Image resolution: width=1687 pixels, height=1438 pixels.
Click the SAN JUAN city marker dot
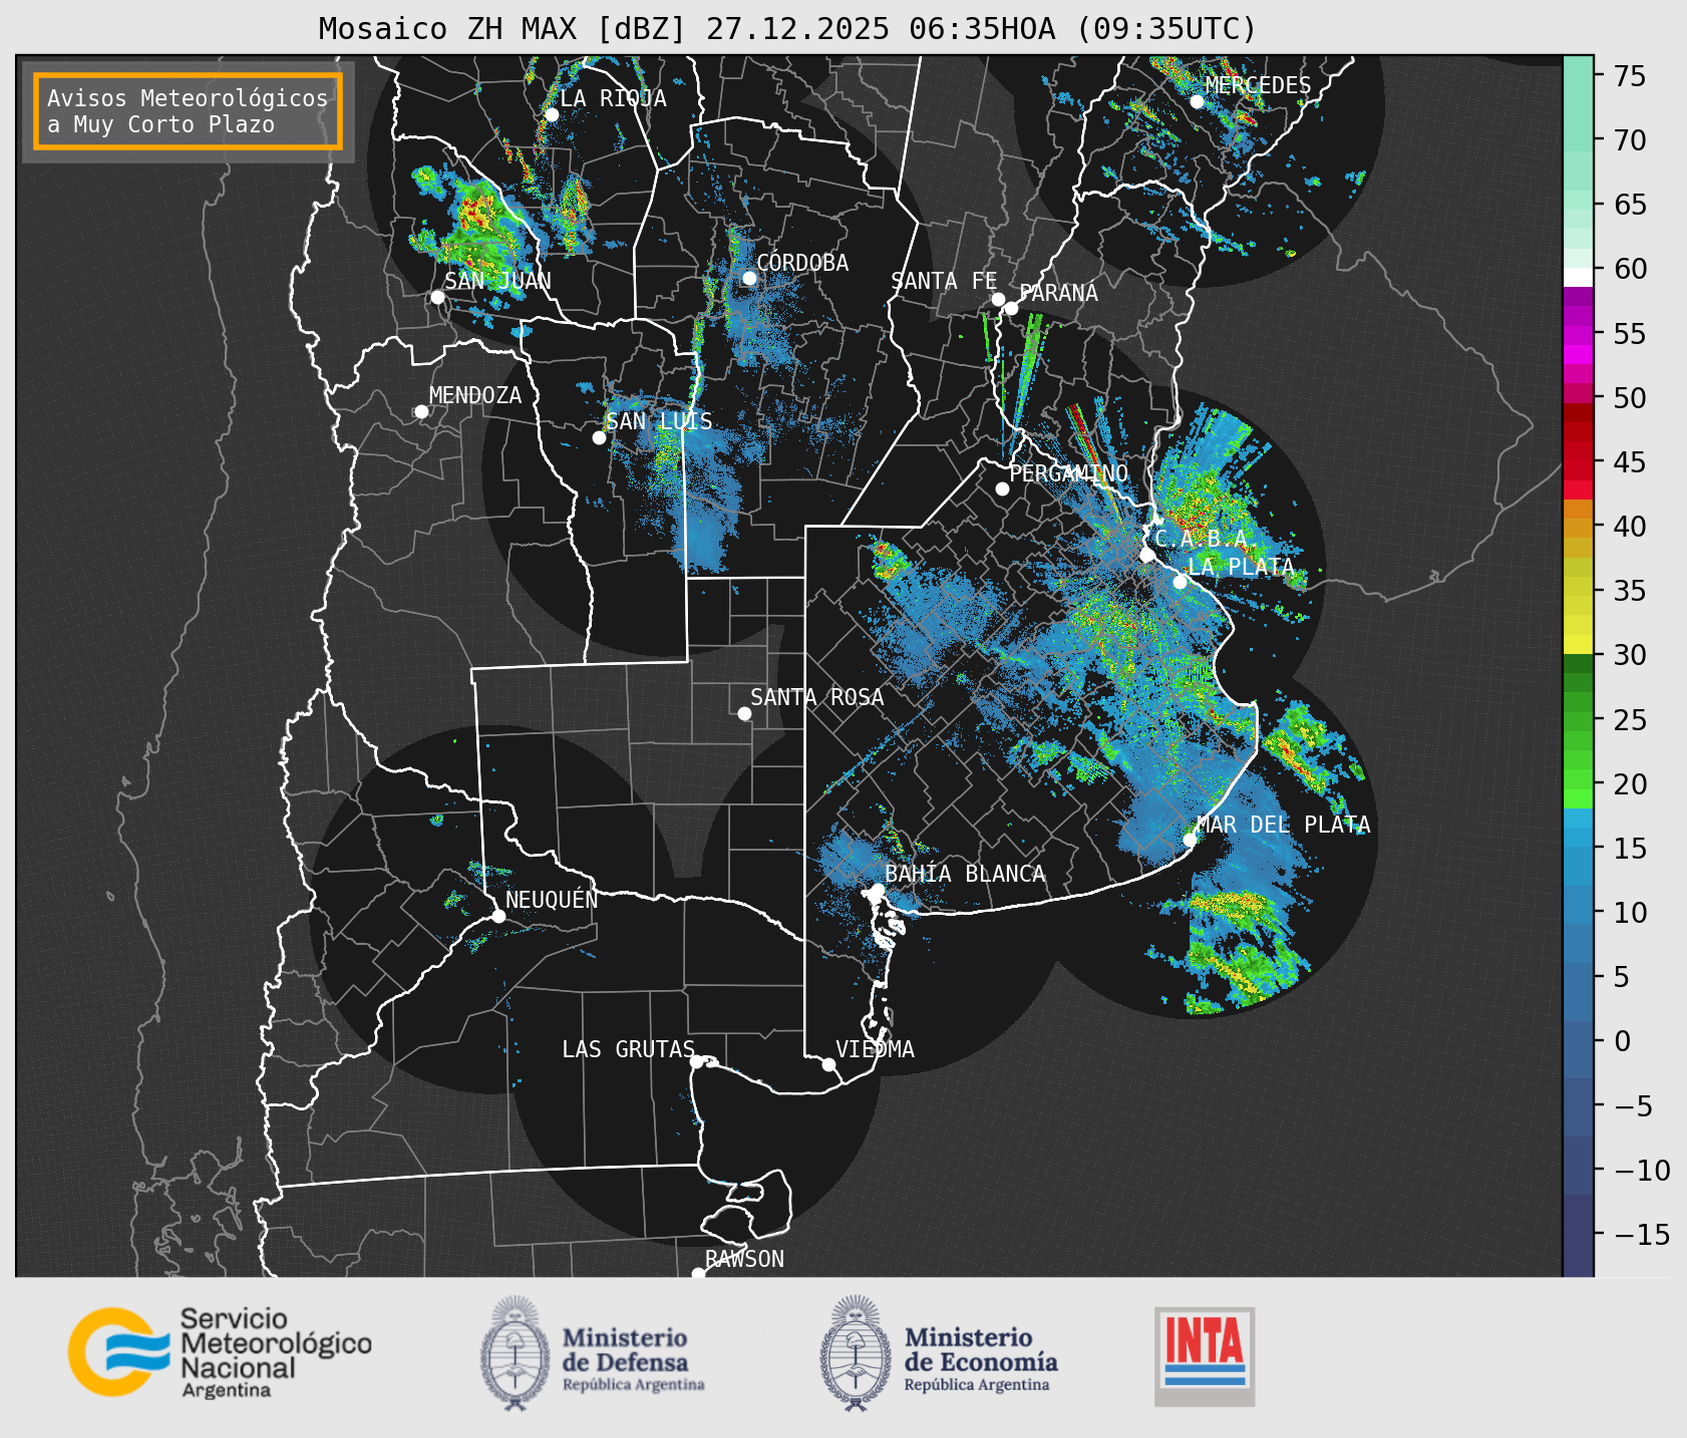[437, 297]
